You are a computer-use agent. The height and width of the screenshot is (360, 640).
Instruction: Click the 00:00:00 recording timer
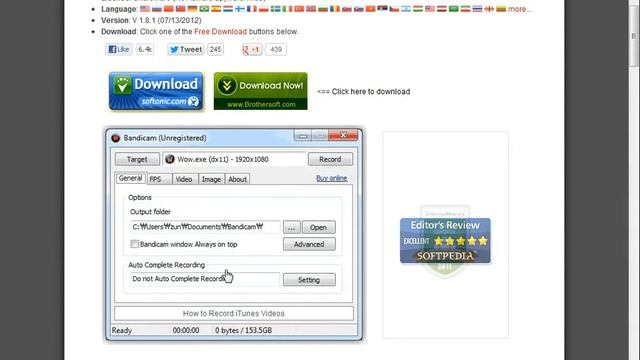[x=186, y=330]
